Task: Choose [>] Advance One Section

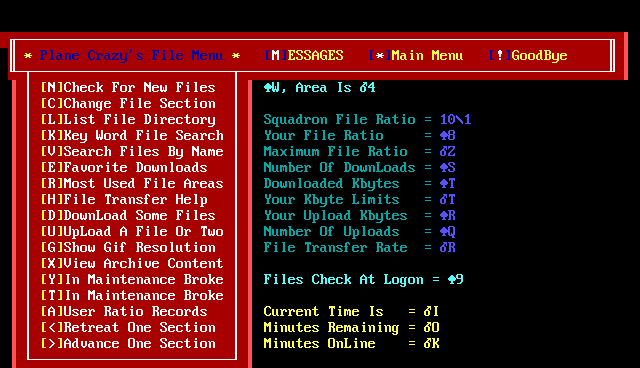Action: click(x=128, y=344)
